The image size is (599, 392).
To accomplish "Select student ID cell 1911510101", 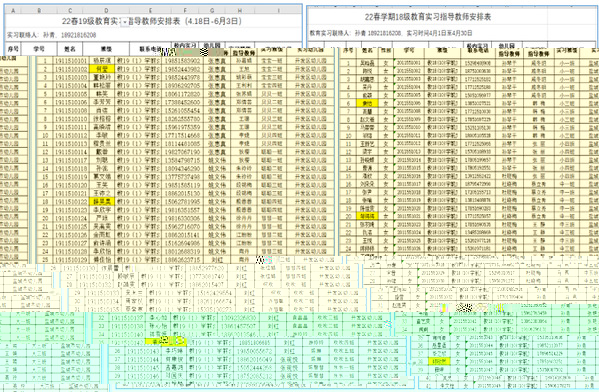I will (71, 61).
